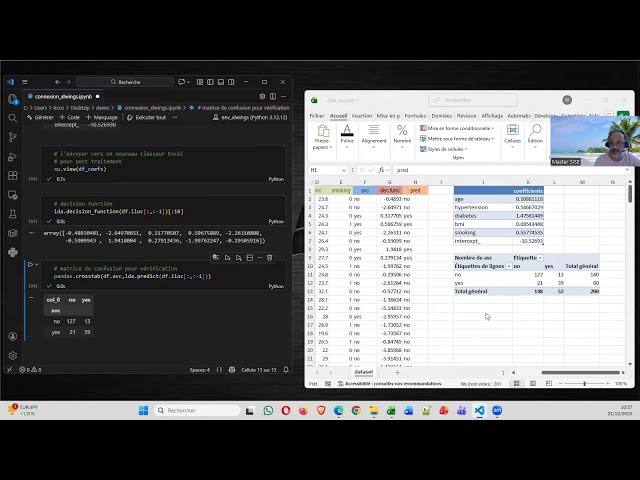The image size is (640, 480).
Task: Open the Search view in VS Code sidebar
Action: click(x=13, y=118)
